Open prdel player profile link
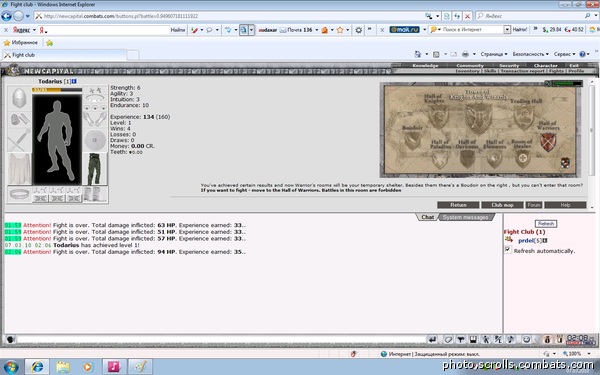600x375 pixels. (x=526, y=240)
